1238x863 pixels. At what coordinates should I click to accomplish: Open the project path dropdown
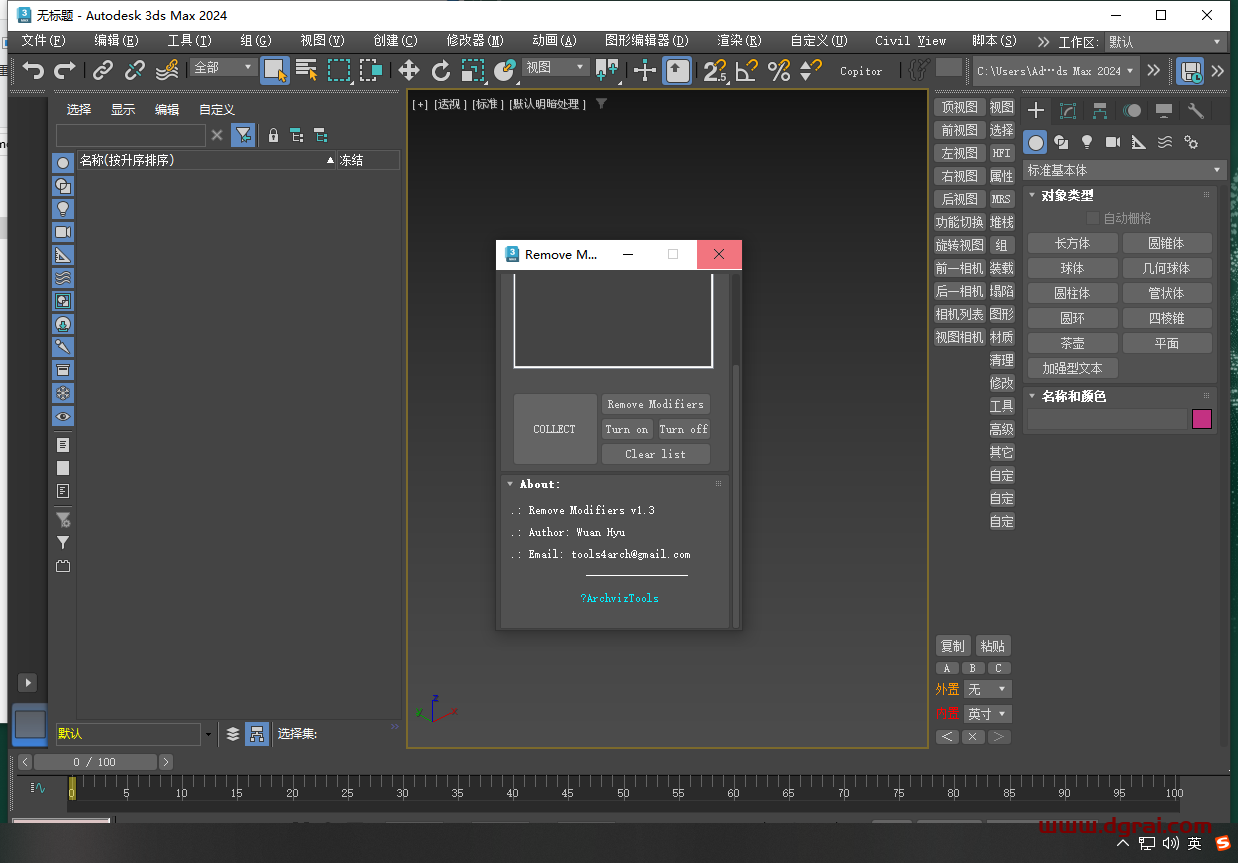[x=1056, y=71]
